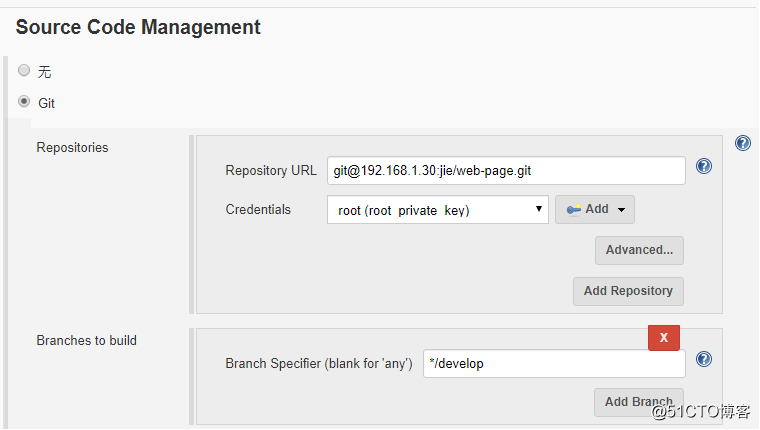Click the Advanced... button
The width and height of the screenshot is (760, 430).
[x=639, y=250]
